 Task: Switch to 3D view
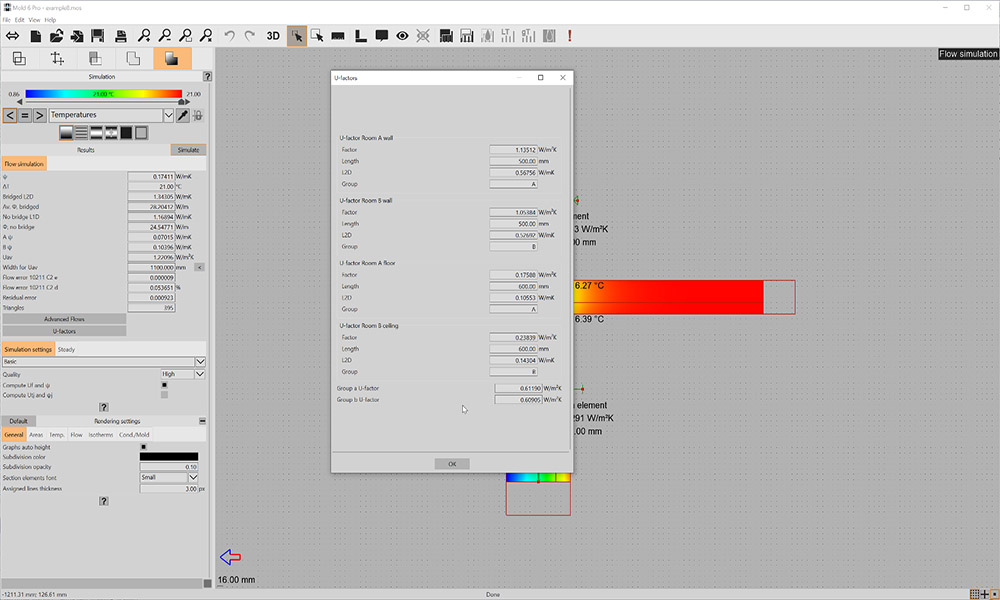point(273,36)
